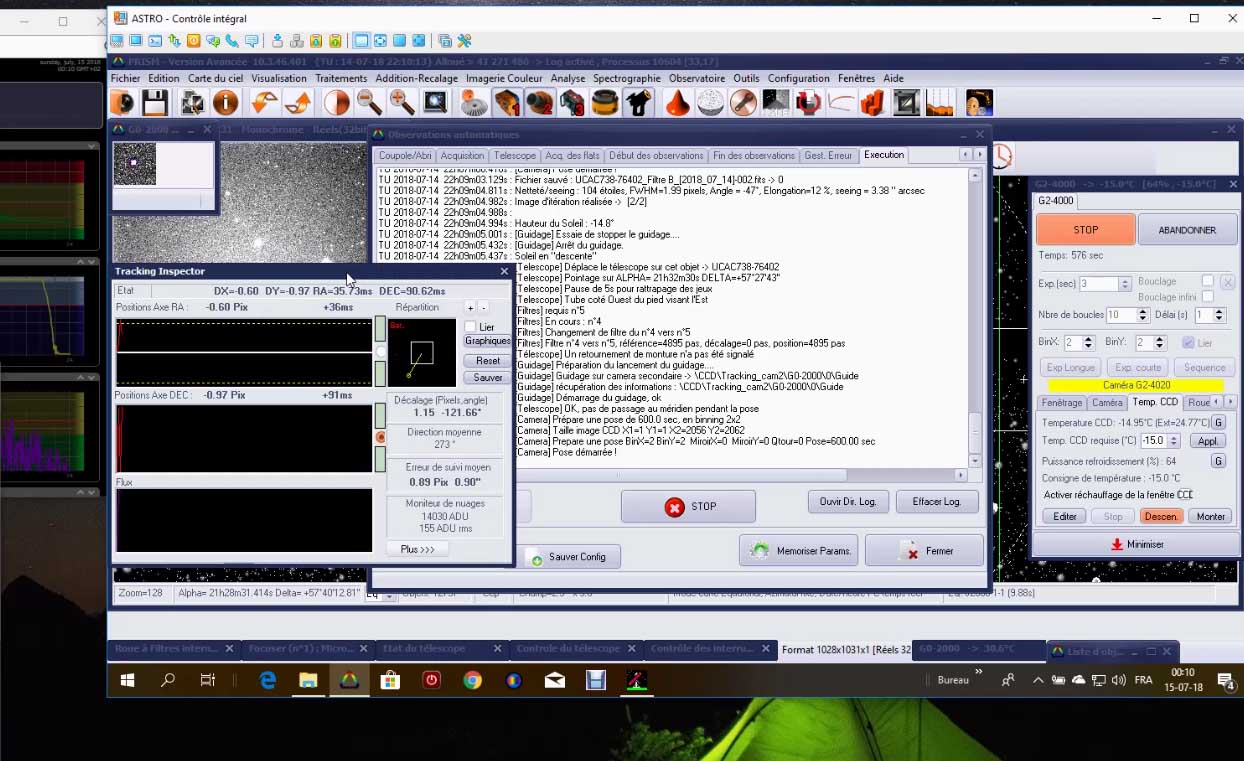Click the zoom-in magnifier toolbar icon
This screenshot has height=761, width=1244.
402,103
